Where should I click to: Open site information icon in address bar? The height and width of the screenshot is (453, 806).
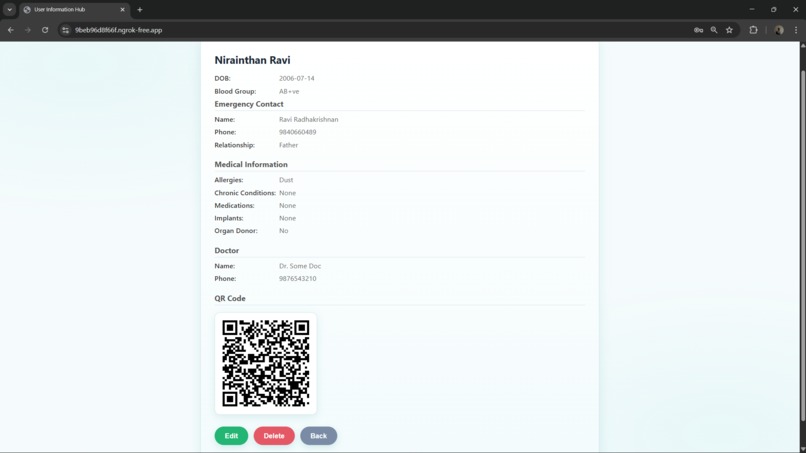click(65, 30)
